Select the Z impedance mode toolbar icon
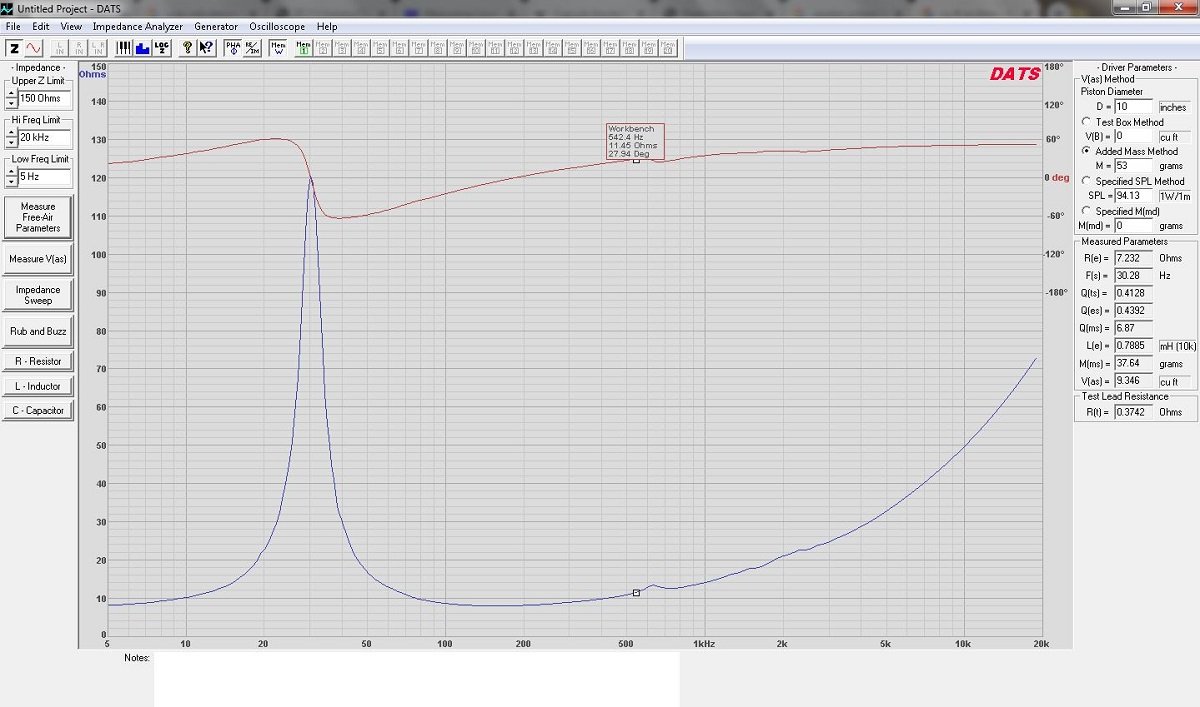The width and height of the screenshot is (1200, 707). (x=15, y=47)
